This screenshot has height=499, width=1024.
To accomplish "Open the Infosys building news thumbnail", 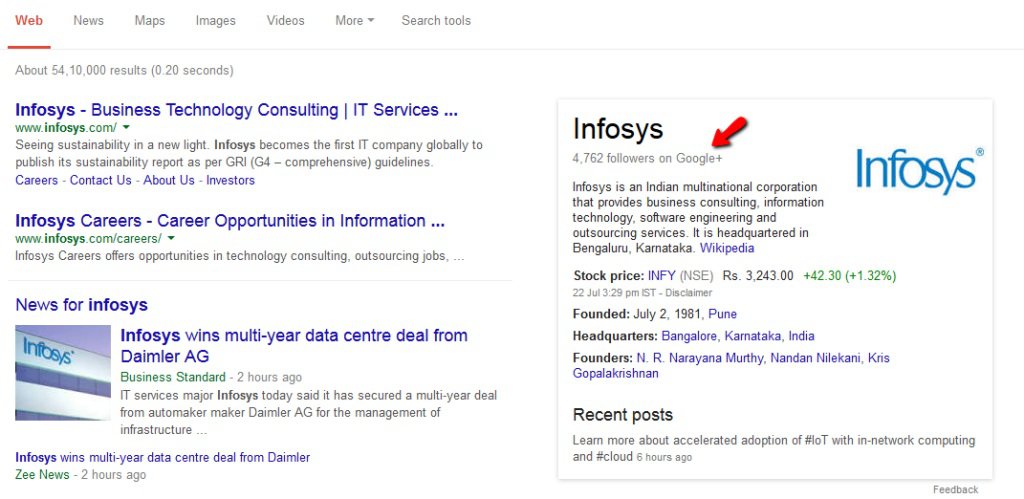I will (63, 373).
